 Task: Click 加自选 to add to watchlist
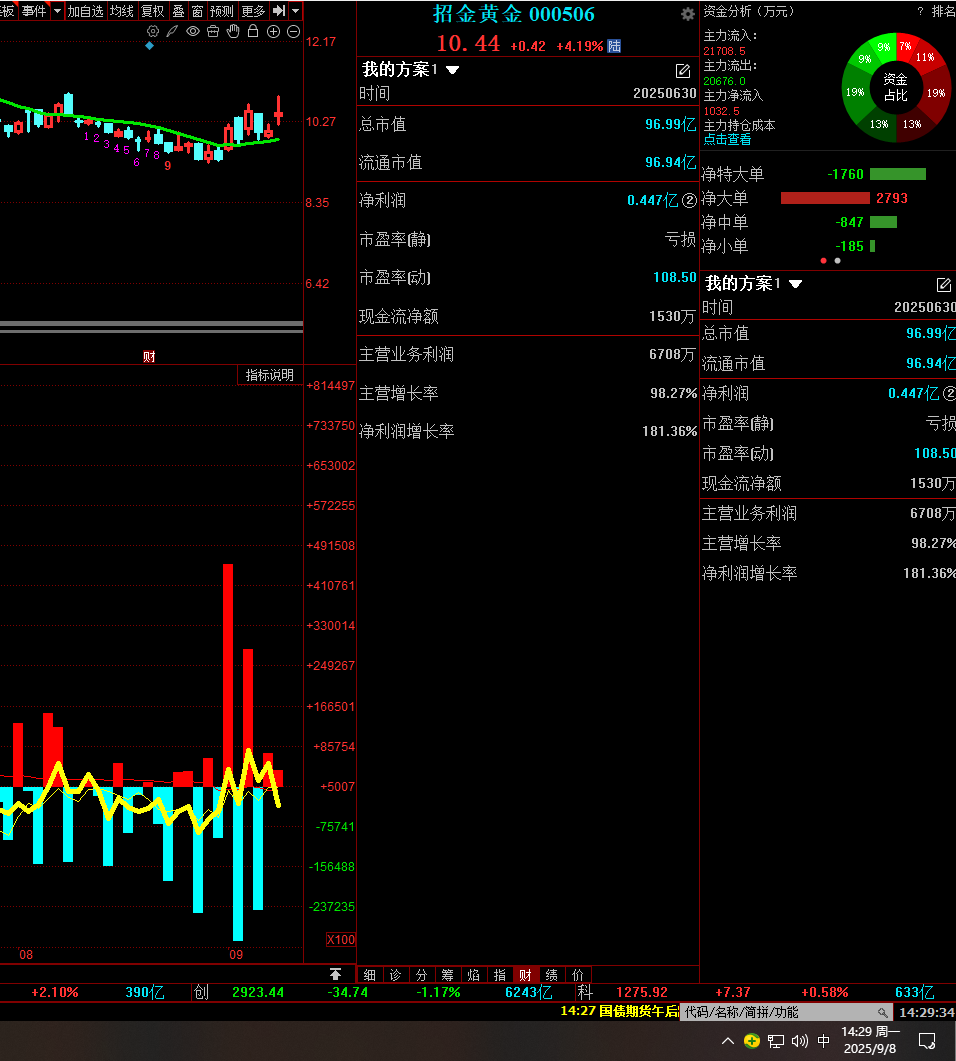point(86,11)
